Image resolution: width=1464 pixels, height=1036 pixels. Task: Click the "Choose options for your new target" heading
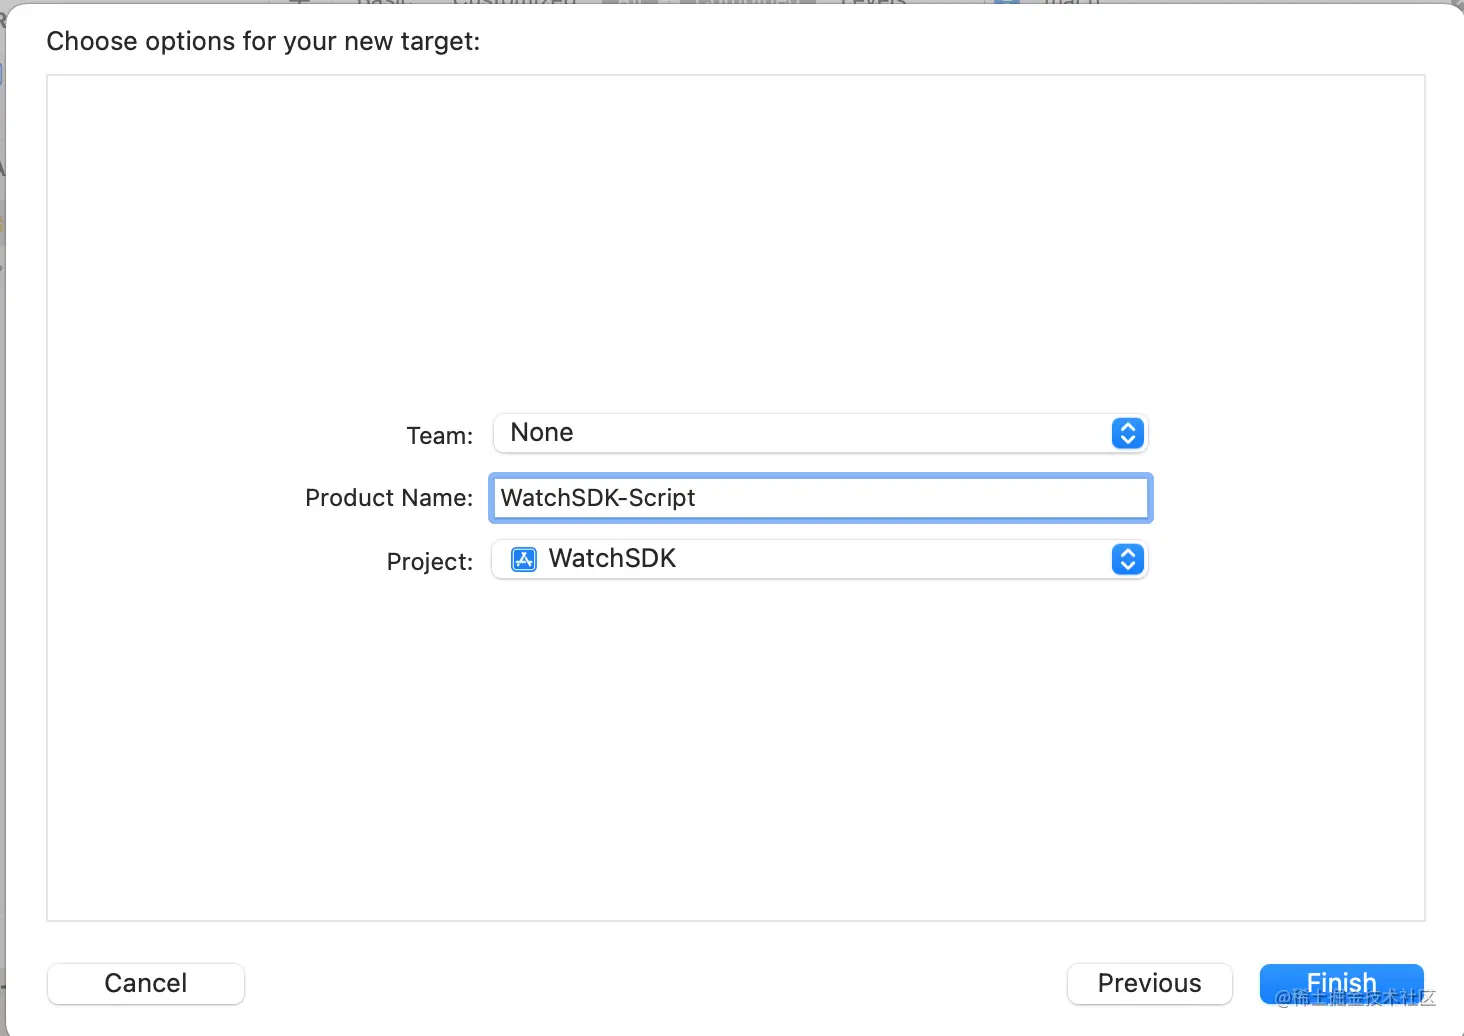point(263,41)
